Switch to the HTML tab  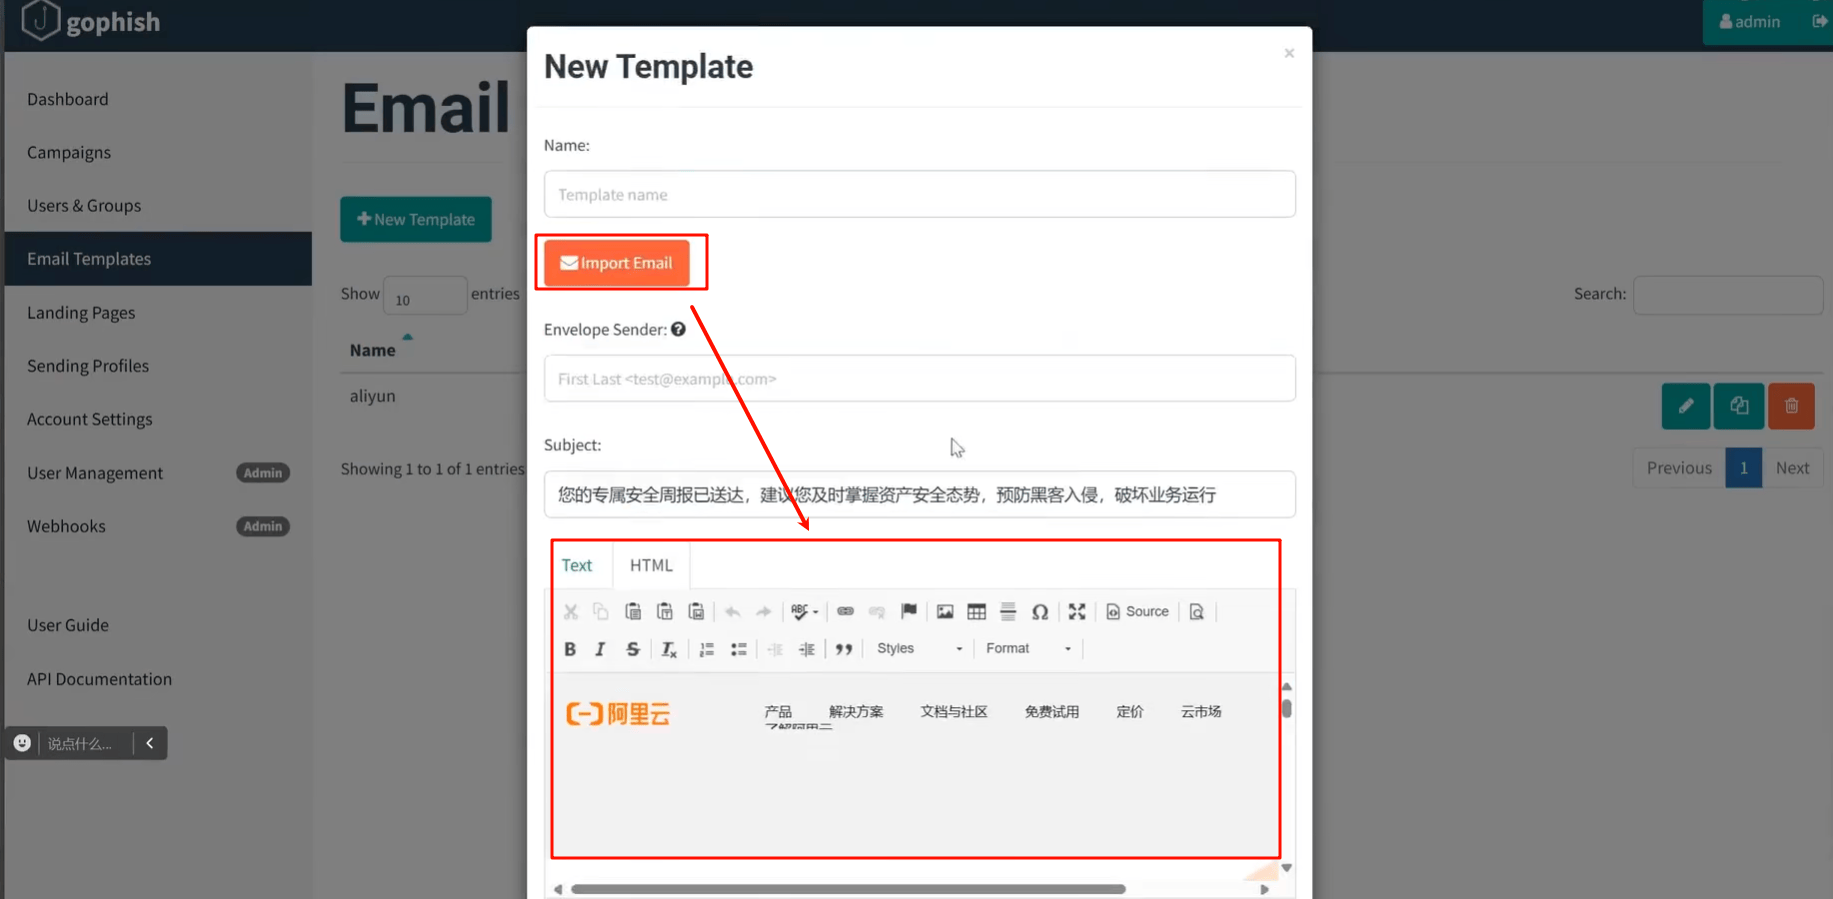(651, 565)
